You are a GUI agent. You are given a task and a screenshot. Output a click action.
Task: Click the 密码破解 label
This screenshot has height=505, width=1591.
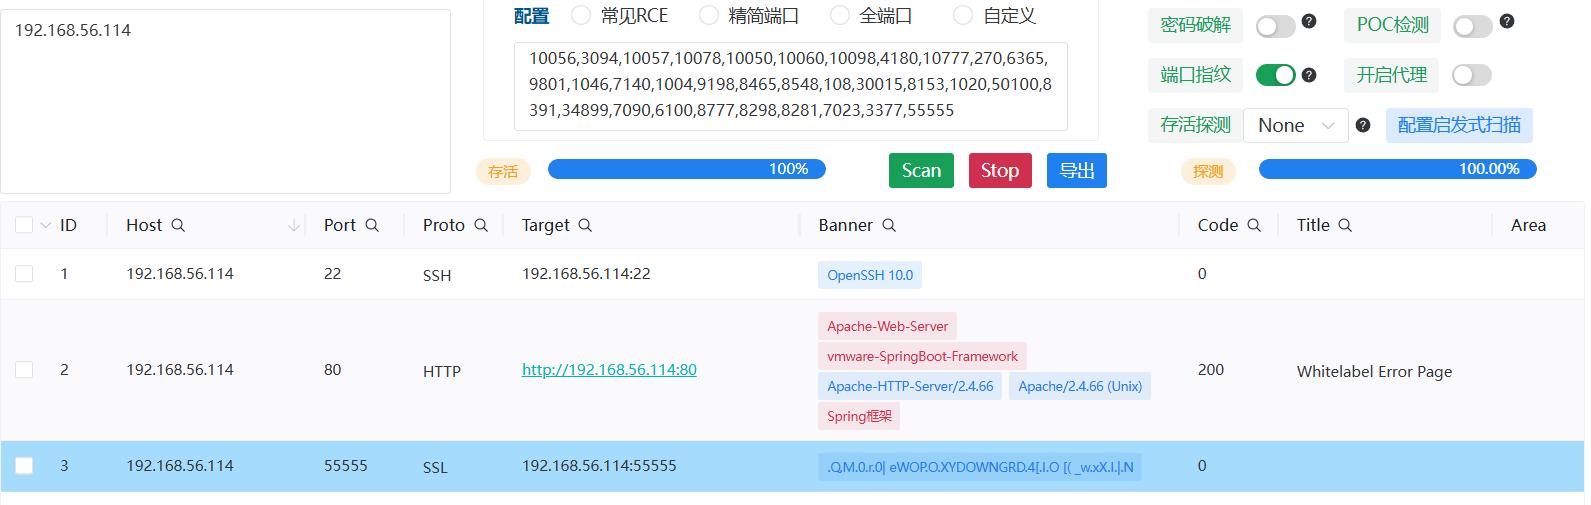[x=1195, y=25]
